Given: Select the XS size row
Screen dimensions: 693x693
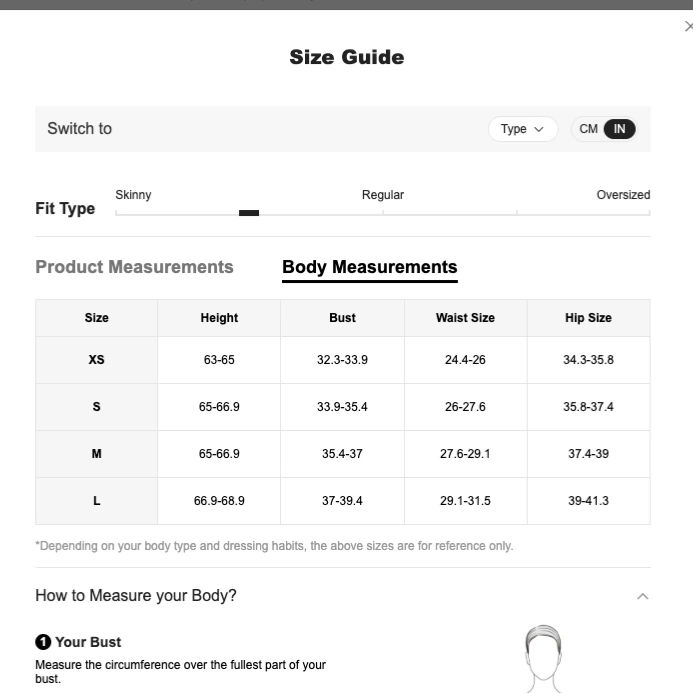Looking at the screenshot, I should coord(343,360).
